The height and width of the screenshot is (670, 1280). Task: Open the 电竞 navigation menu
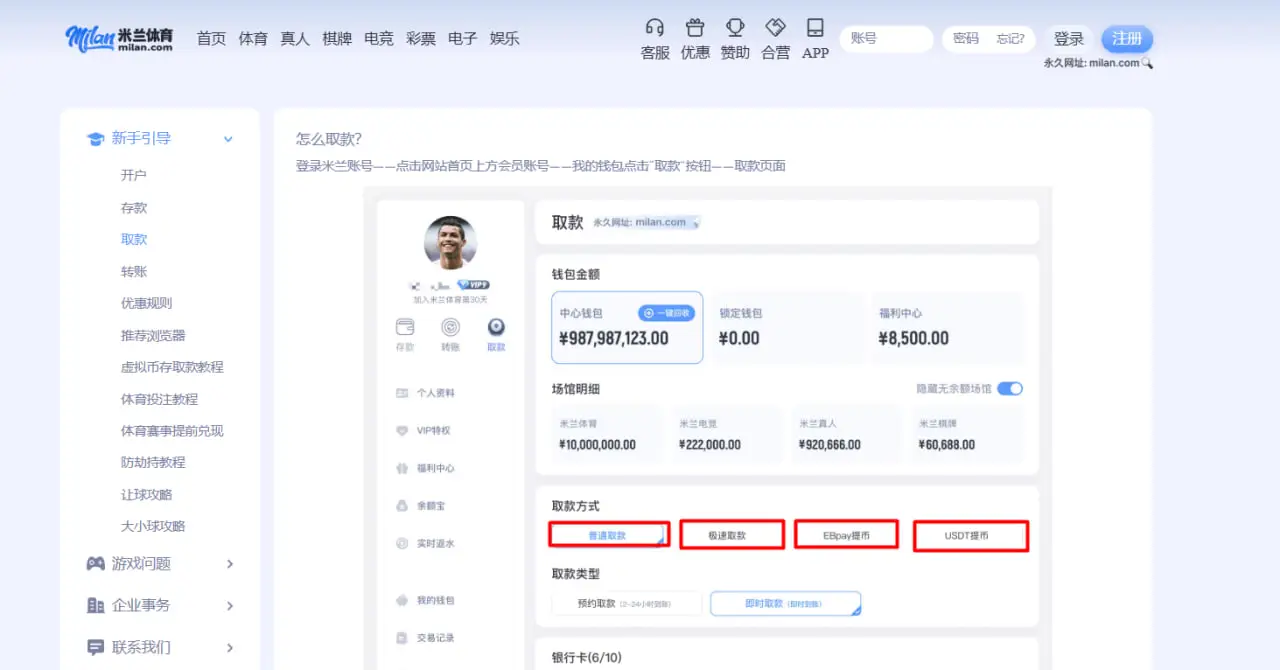click(379, 38)
